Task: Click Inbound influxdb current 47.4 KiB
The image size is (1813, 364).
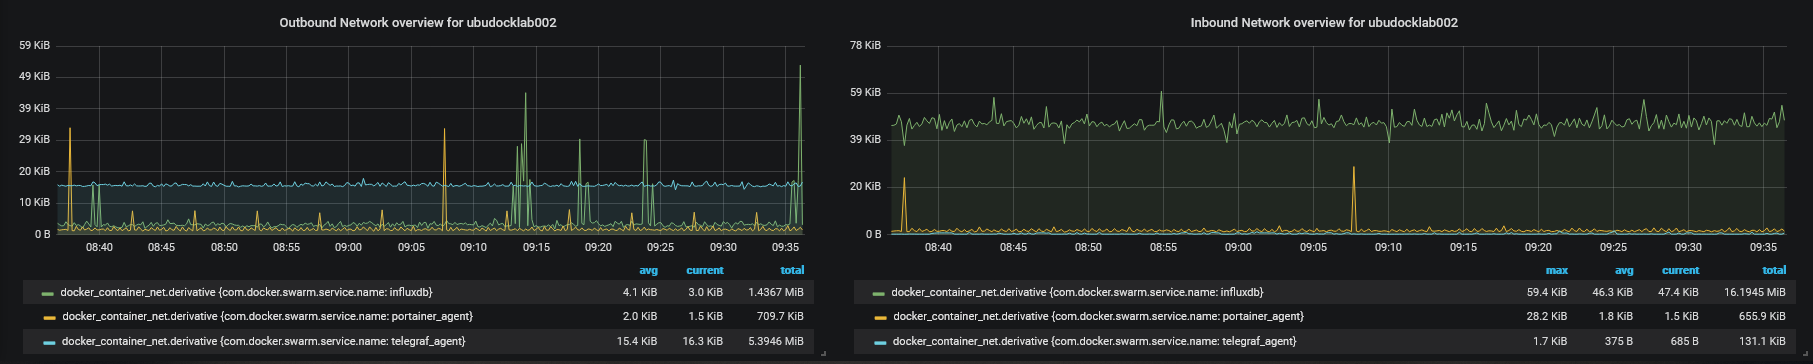Action: click(x=1678, y=292)
